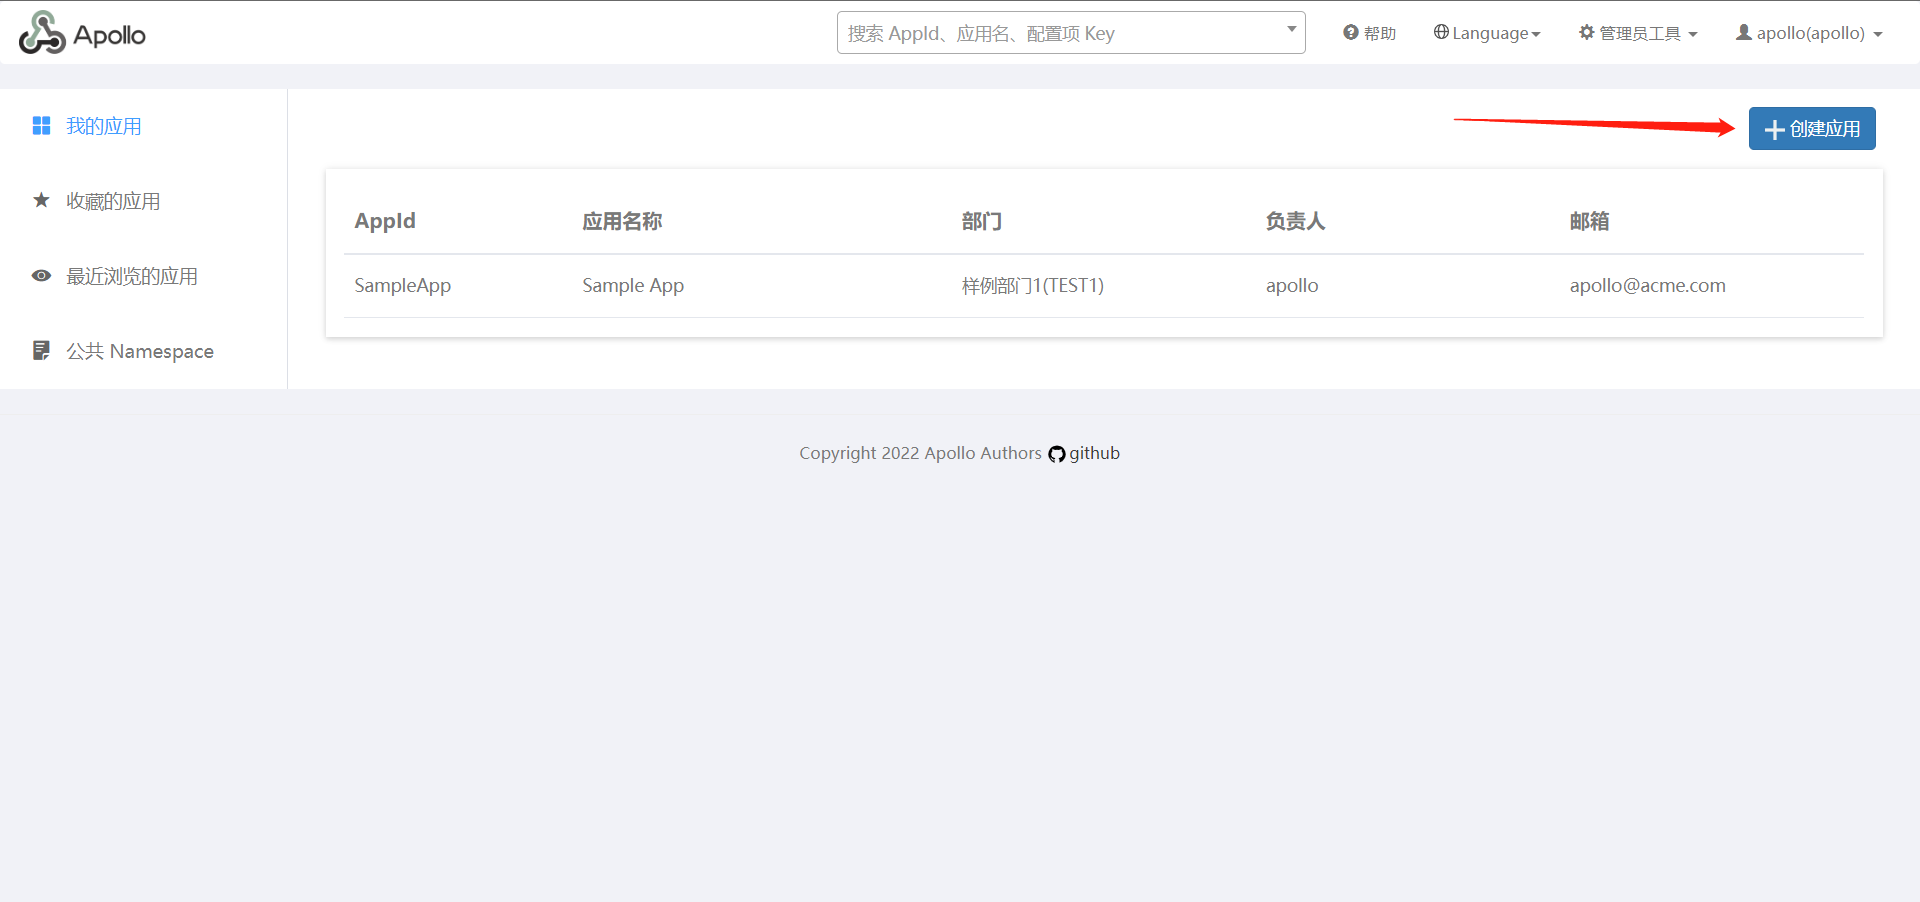Click the GitHub icon in the footer
This screenshot has width=1920, height=902.
coord(1056,453)
